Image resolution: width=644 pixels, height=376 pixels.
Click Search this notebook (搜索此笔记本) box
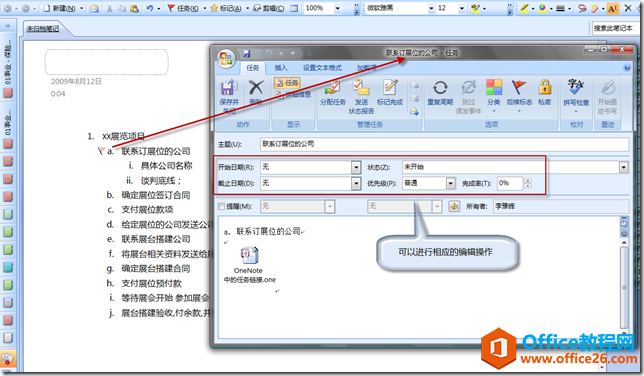click(x=615, y=28)
